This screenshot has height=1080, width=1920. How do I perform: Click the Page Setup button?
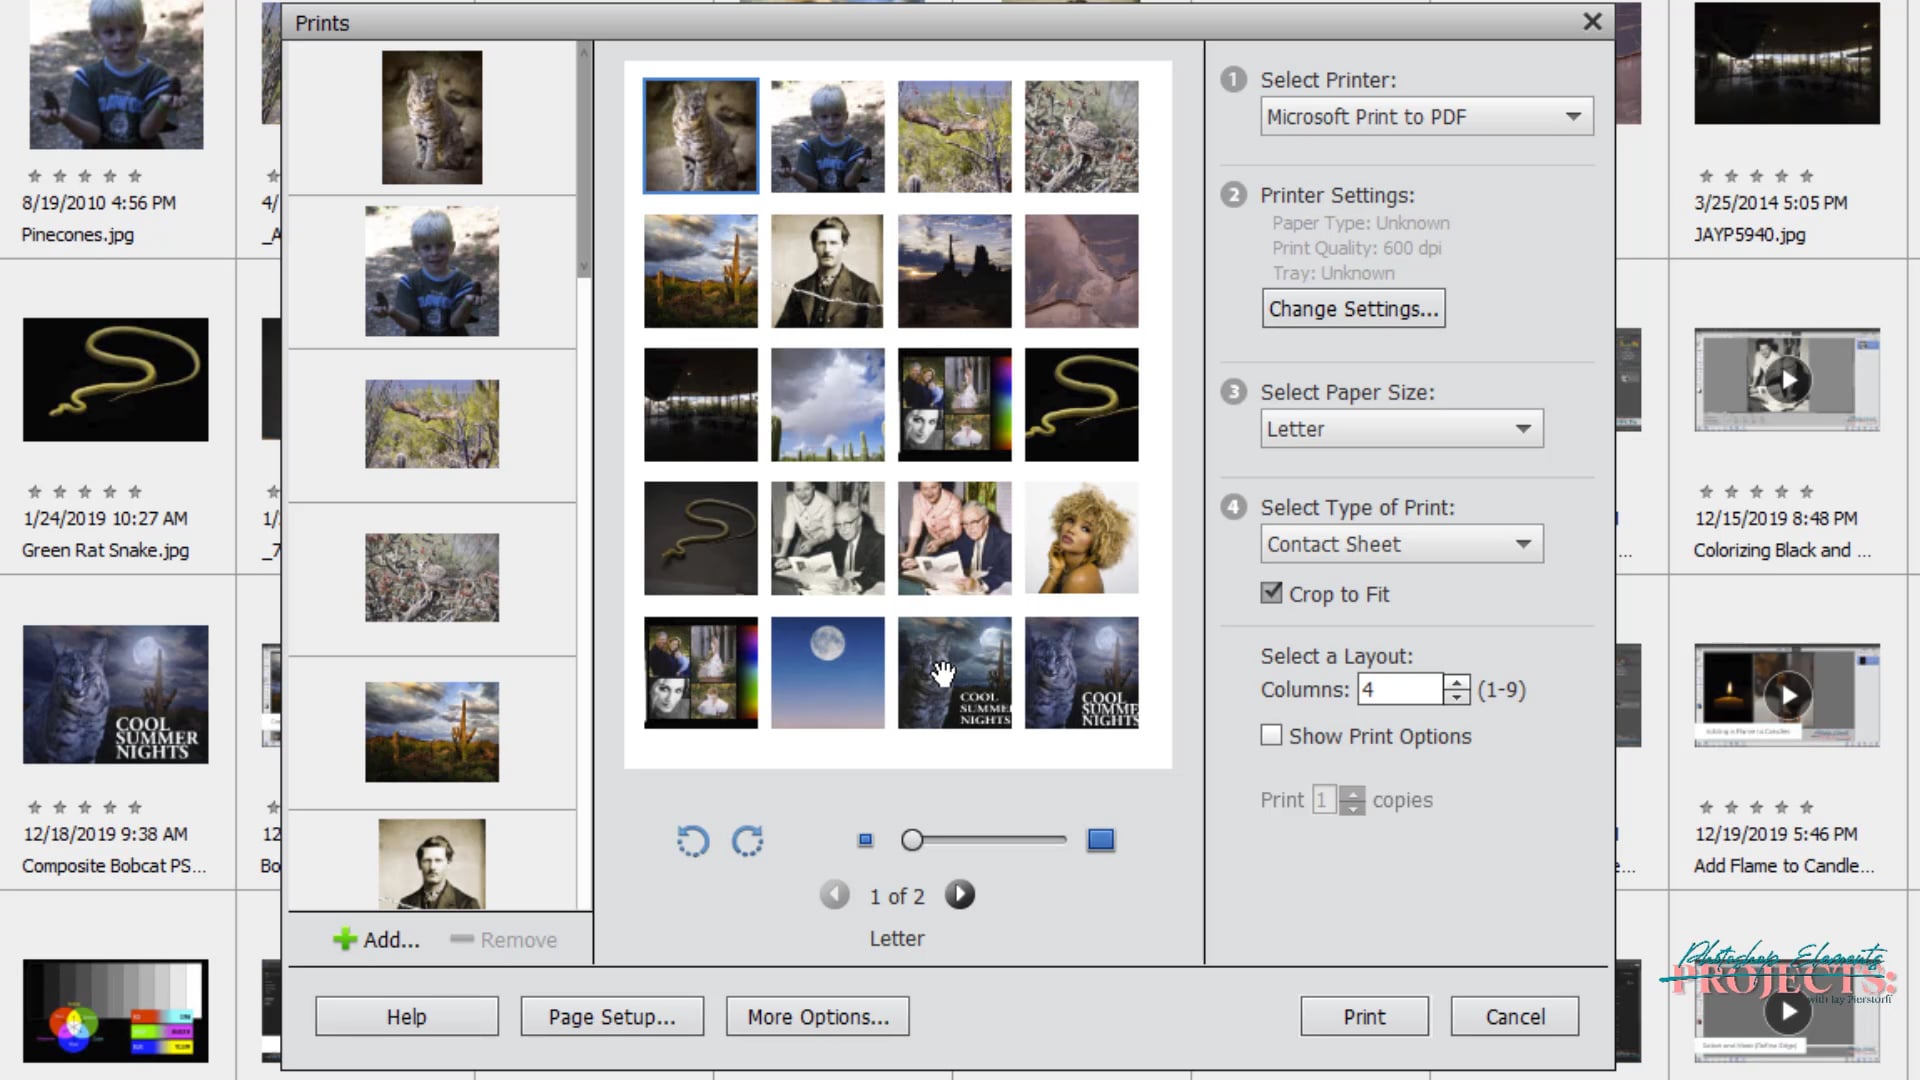[x=612, y=1016]
